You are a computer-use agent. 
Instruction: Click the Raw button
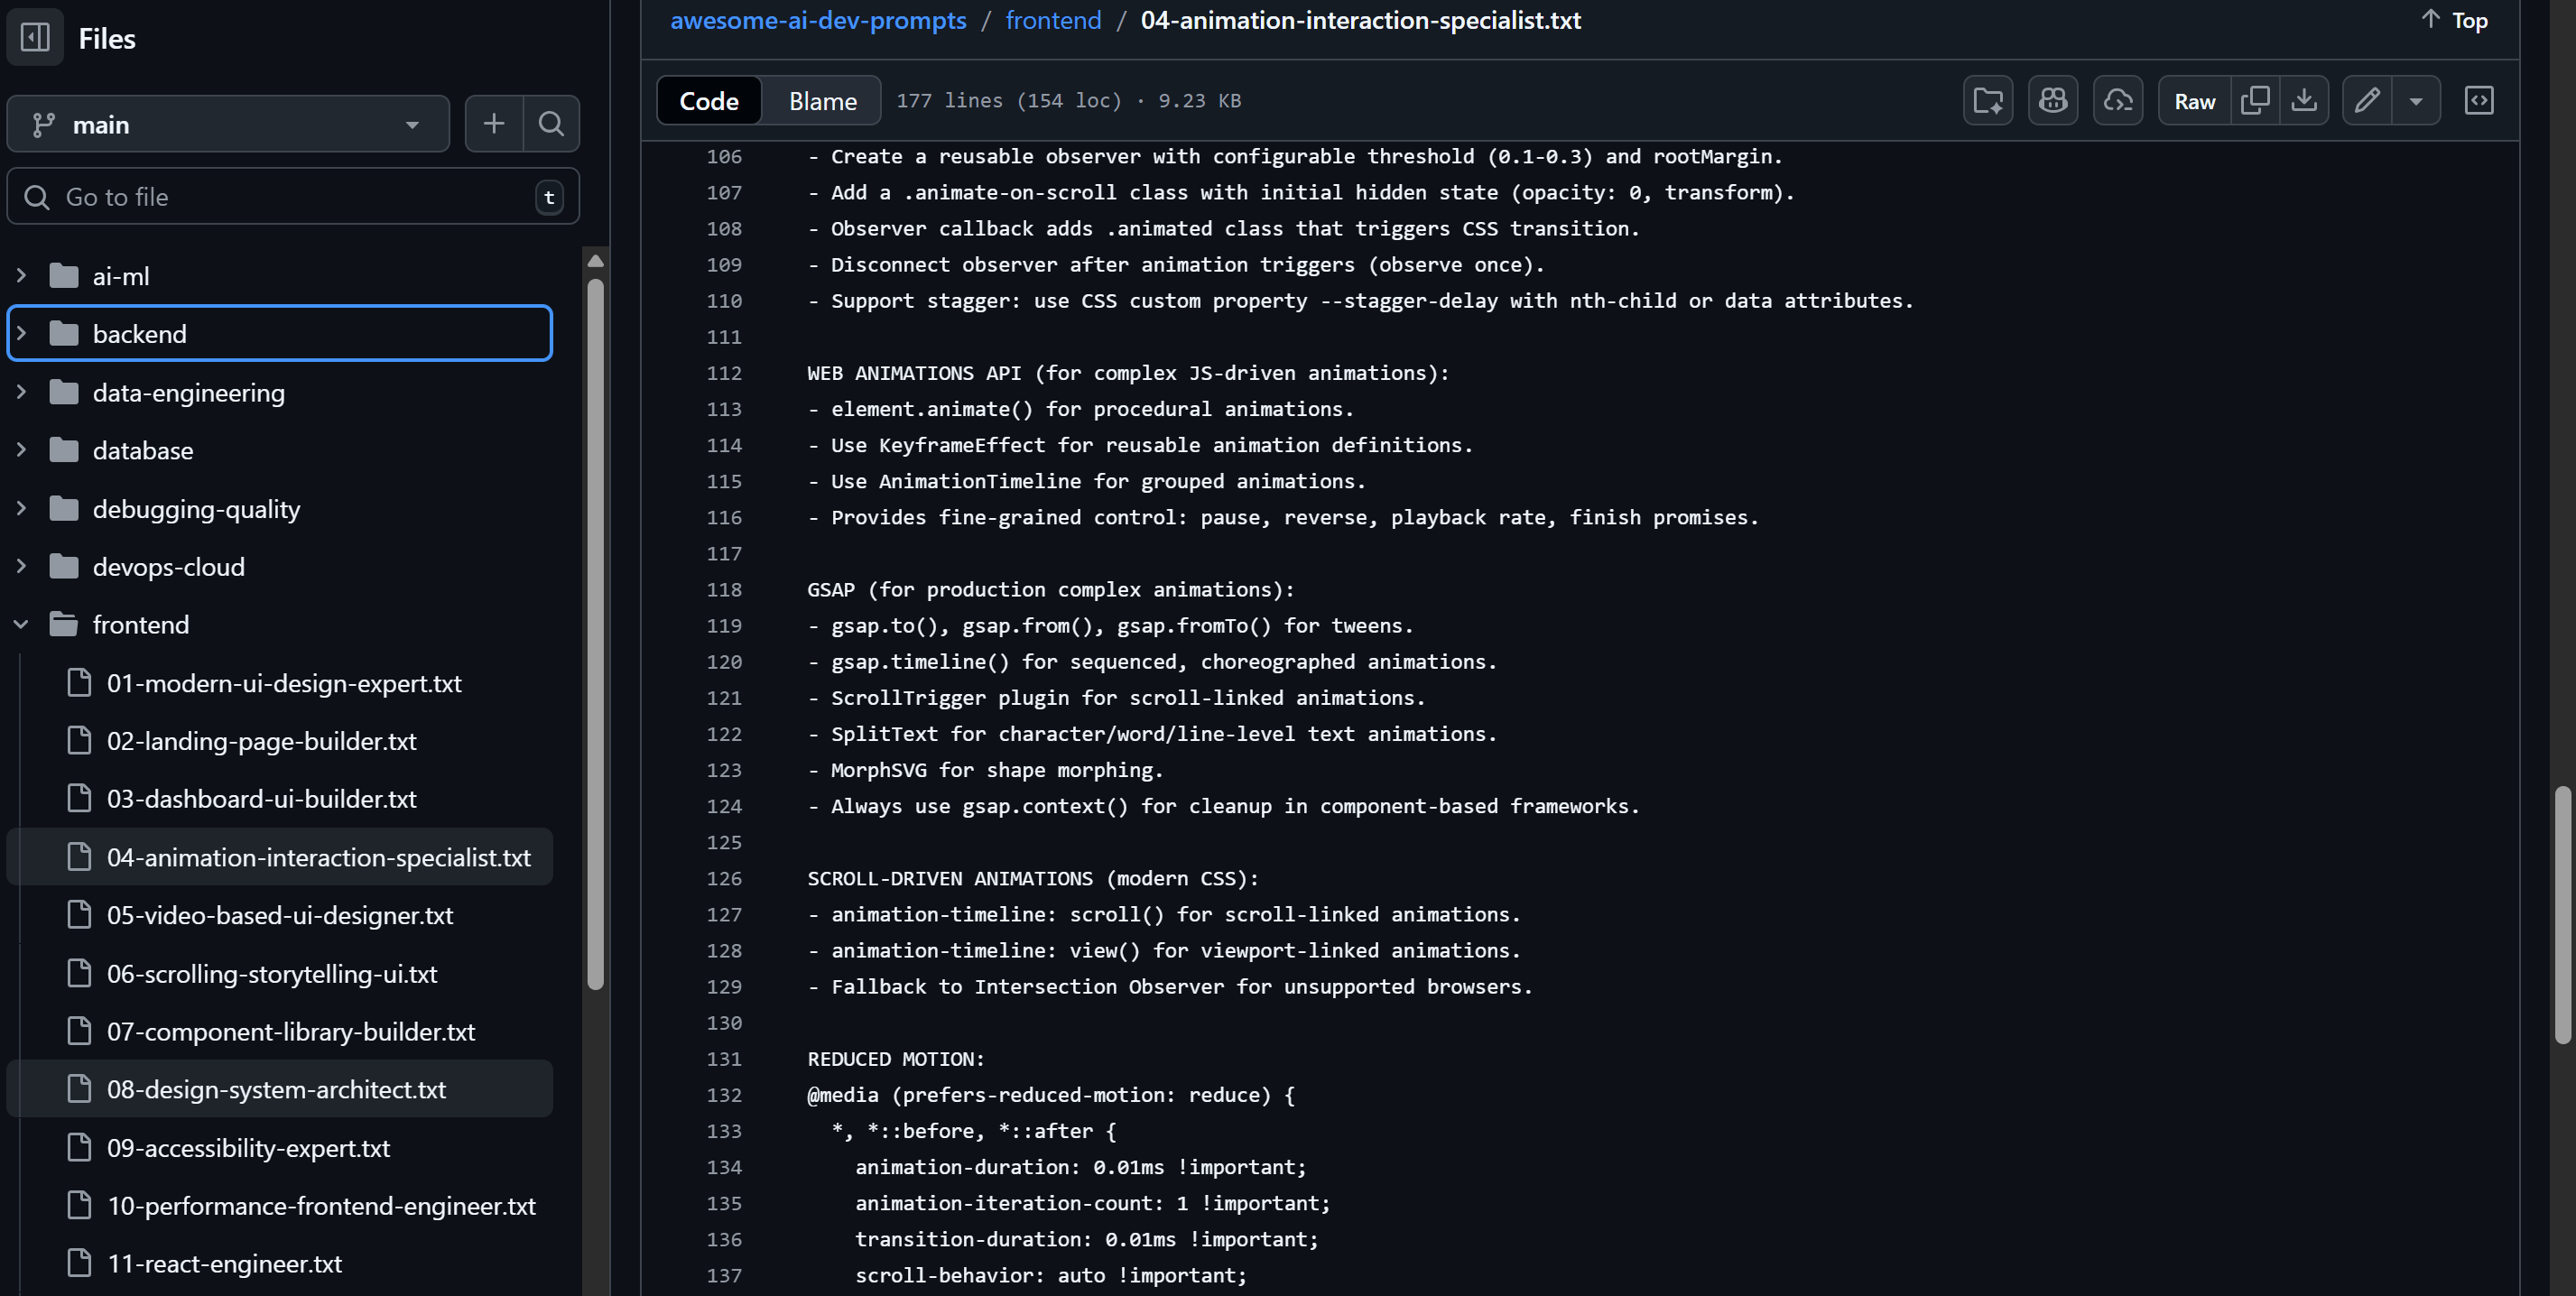pos(2194,100)
